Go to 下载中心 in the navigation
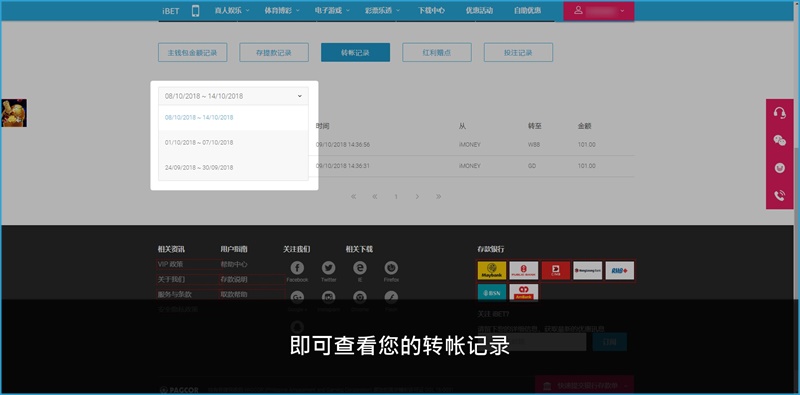This screenshot has height=395, width=800. (x=431, y=10)
